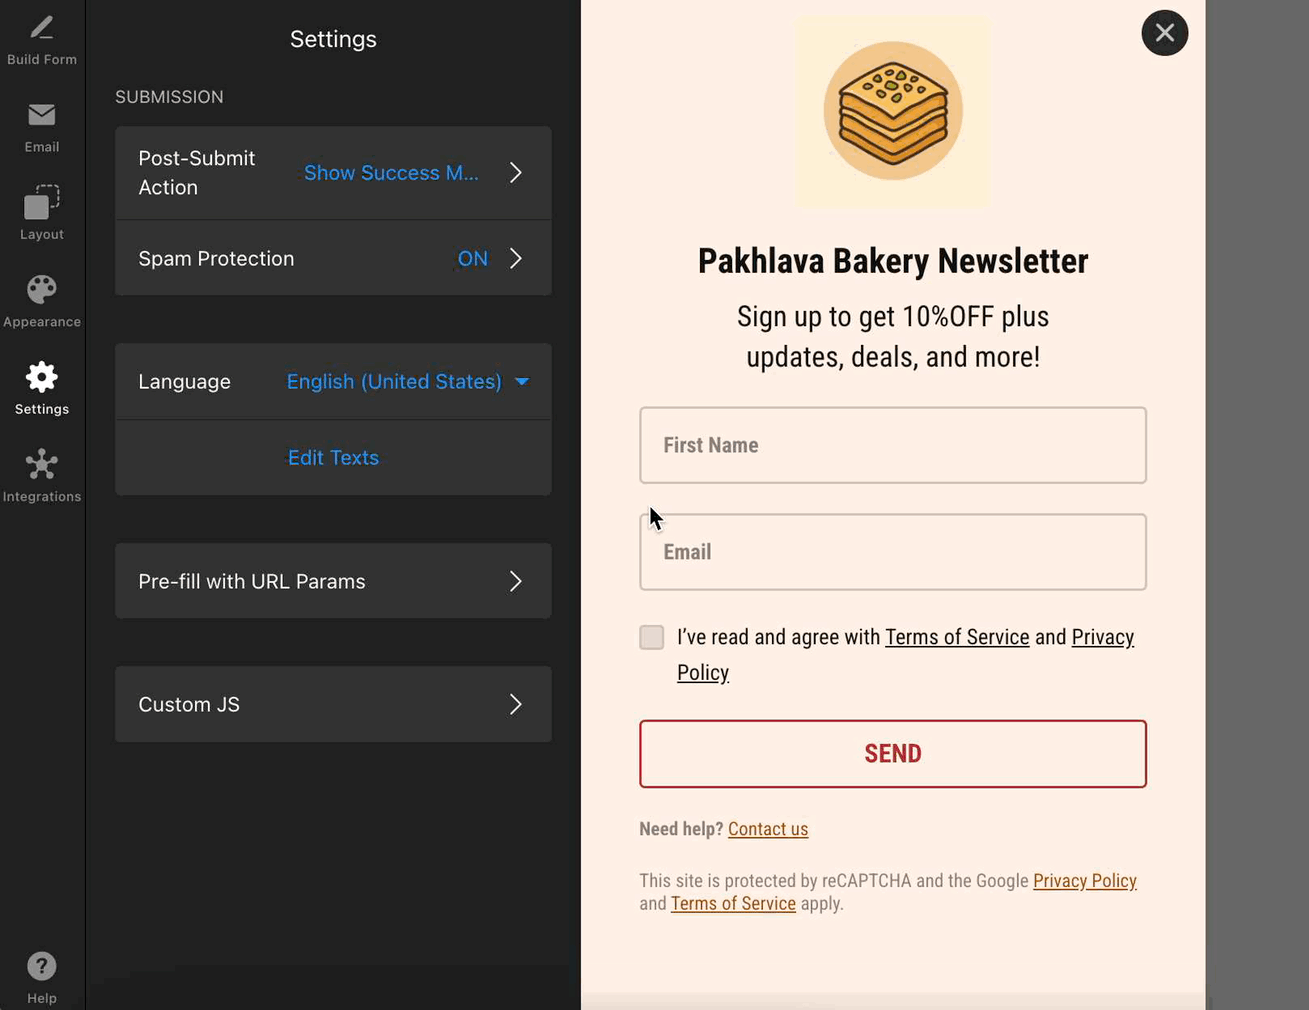Viewport: 1309px width, 1010px height.
Task: Click the baklava logo image
Action: click(x=892, y=111)
